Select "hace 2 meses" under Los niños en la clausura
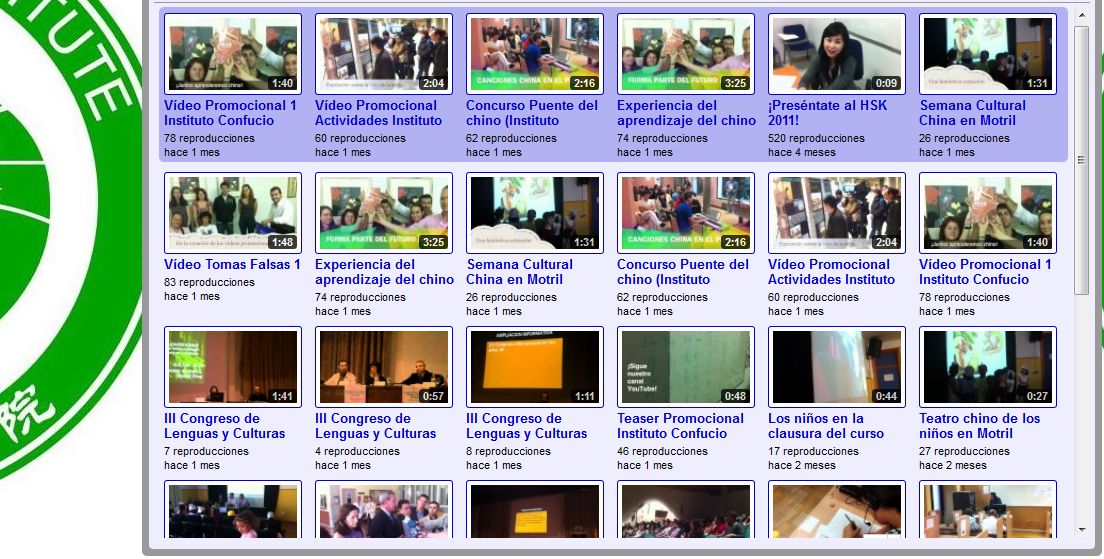1104x559 pixels. click(802, 466)
